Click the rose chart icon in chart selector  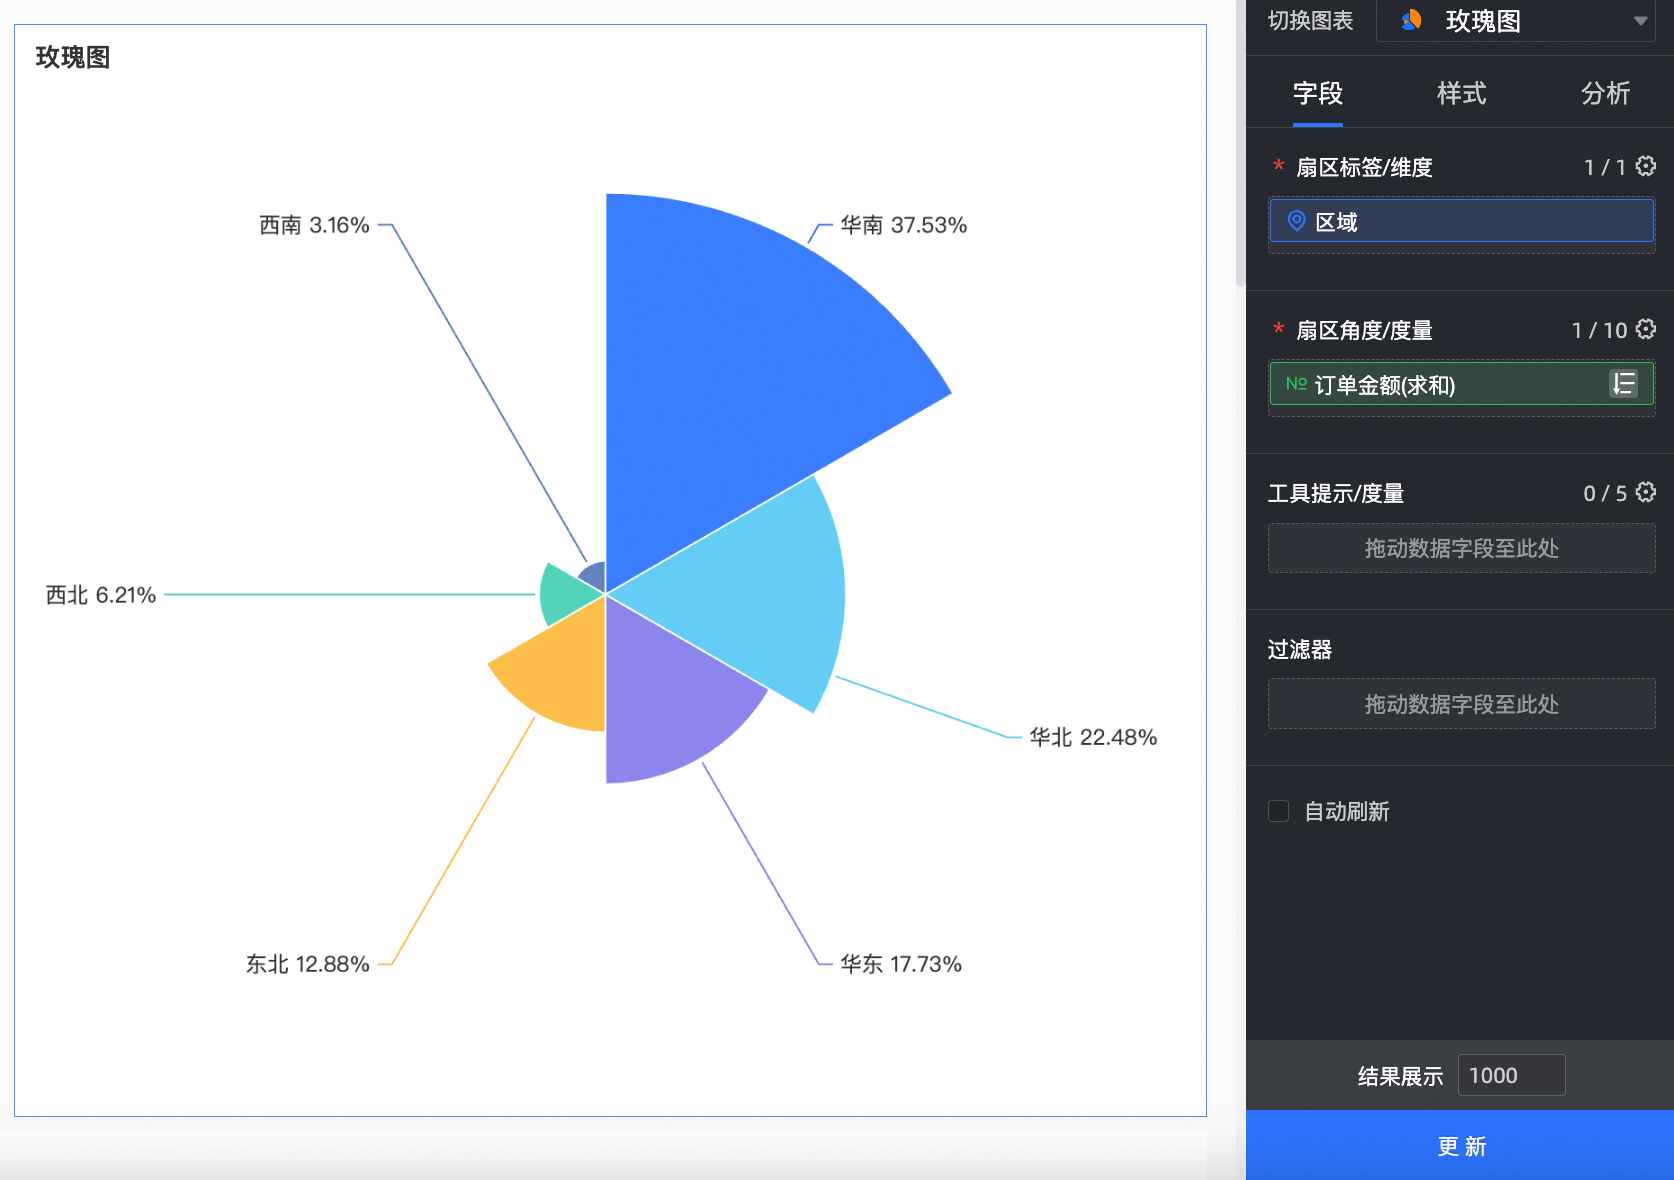click(x=1411, y=20)
